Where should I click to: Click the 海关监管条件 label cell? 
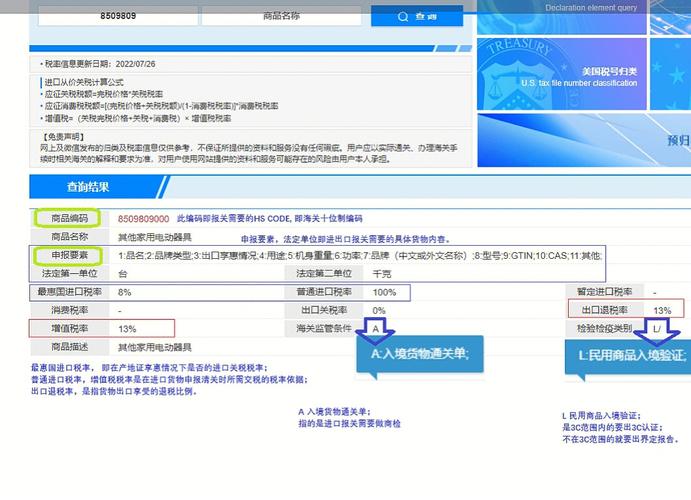(324, 329)
